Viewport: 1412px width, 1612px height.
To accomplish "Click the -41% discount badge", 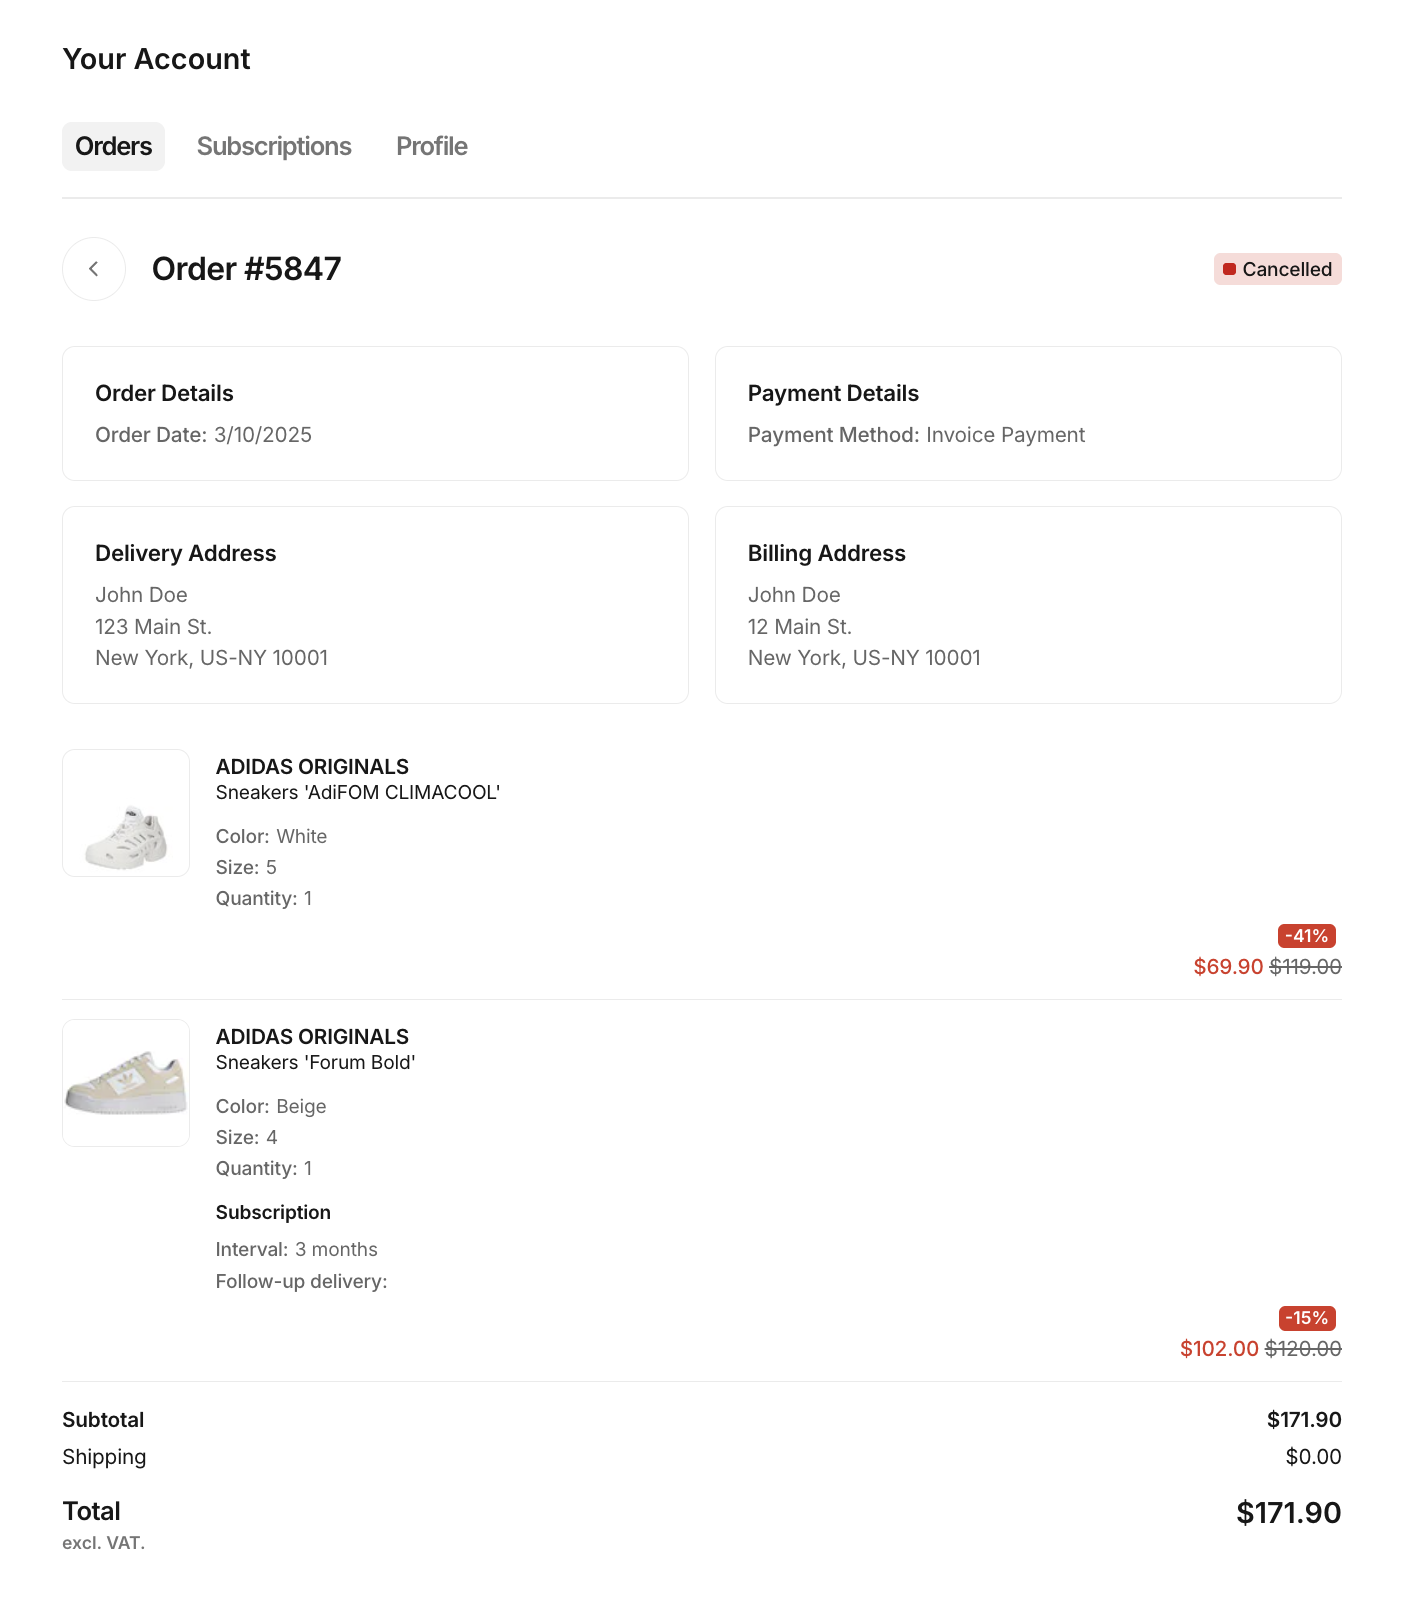I will point(1306,936).
